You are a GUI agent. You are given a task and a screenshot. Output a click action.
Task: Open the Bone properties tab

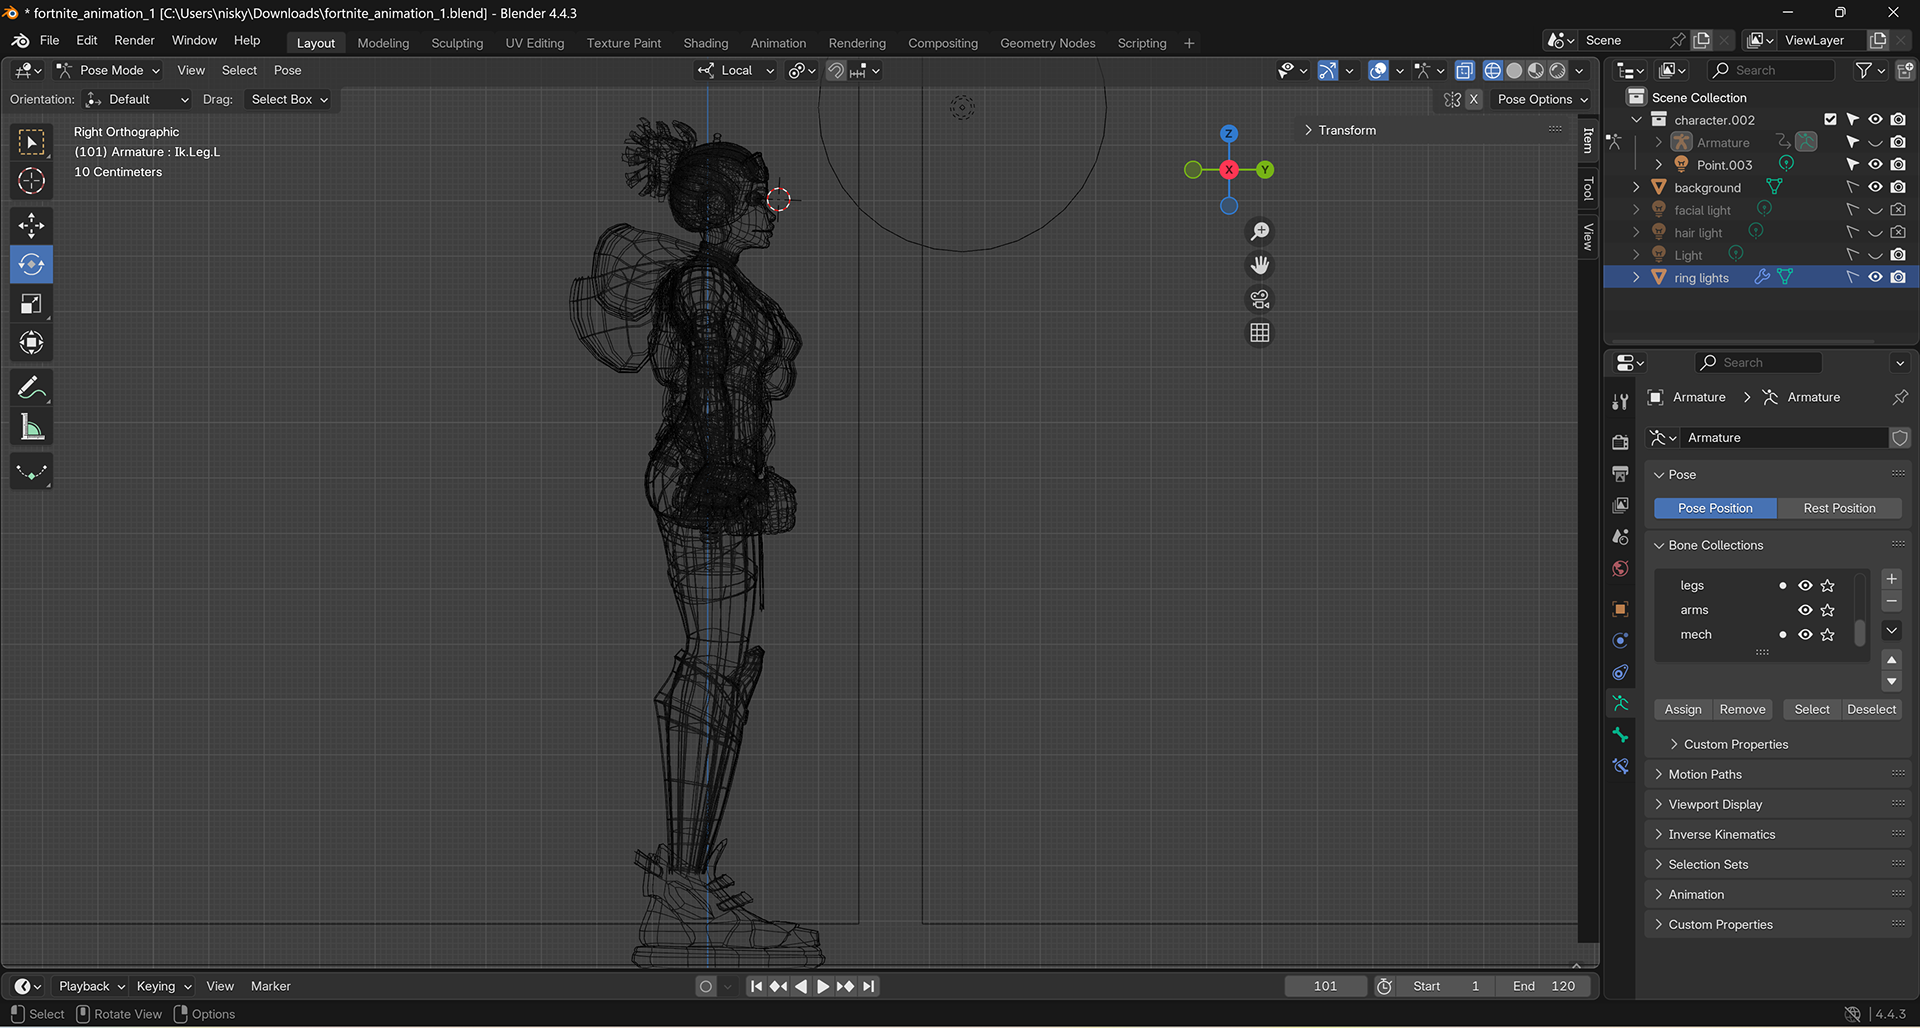point(1620,735)
